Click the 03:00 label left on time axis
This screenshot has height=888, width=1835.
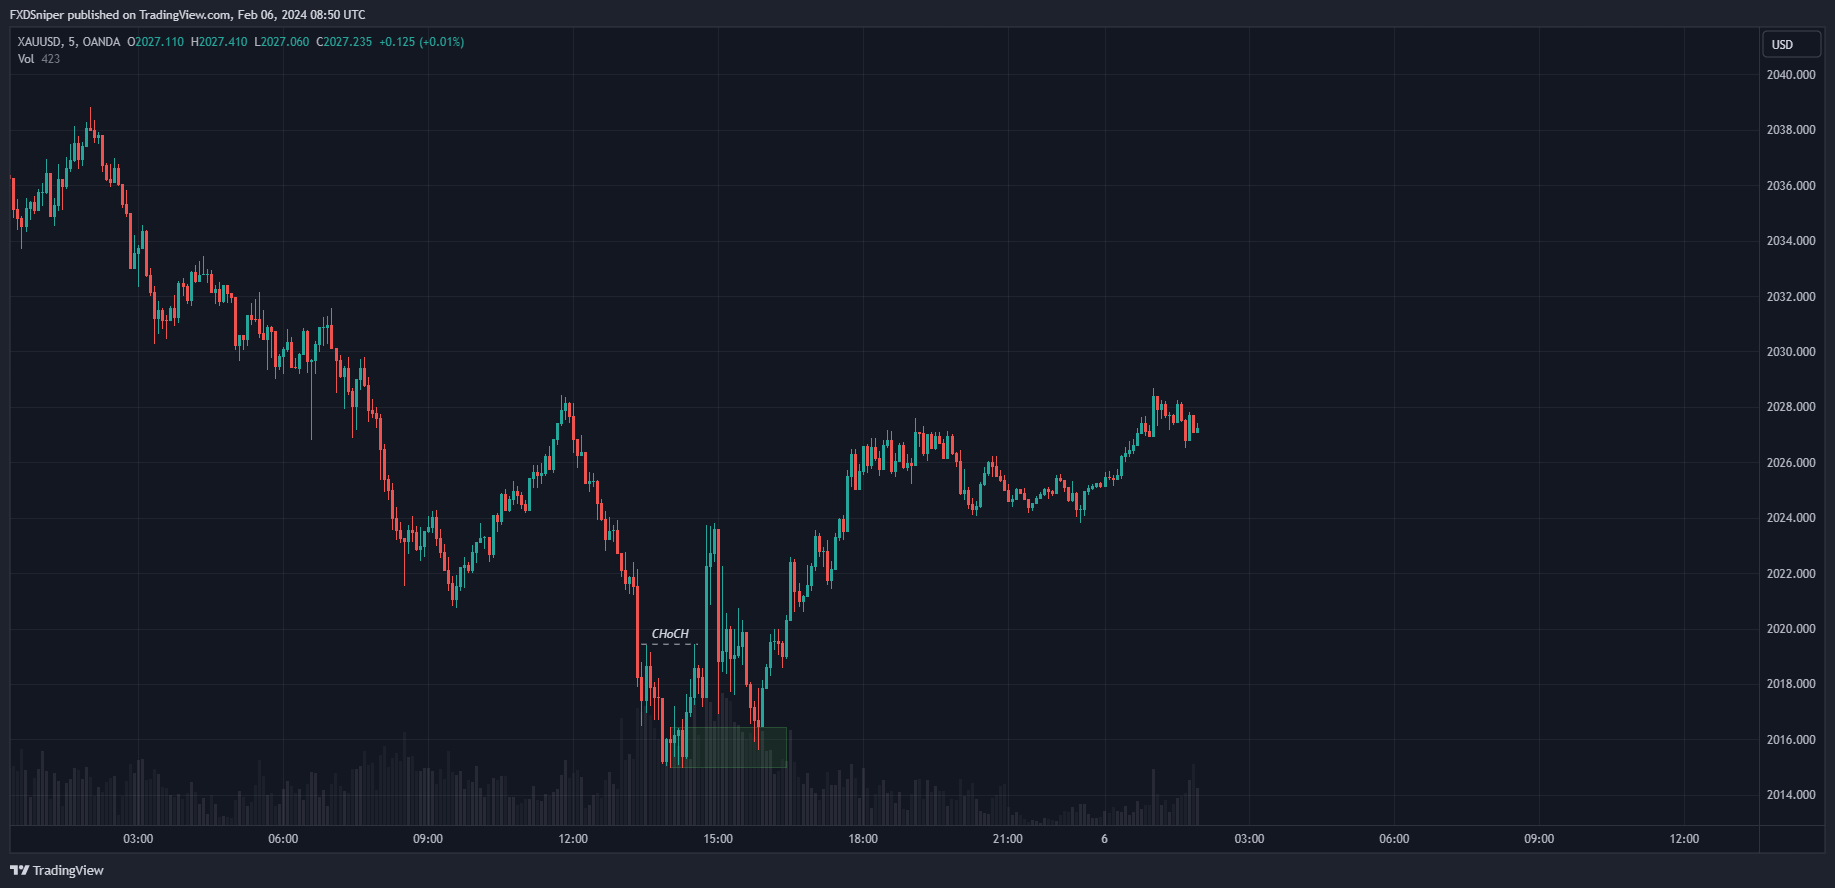pos(138,839)
